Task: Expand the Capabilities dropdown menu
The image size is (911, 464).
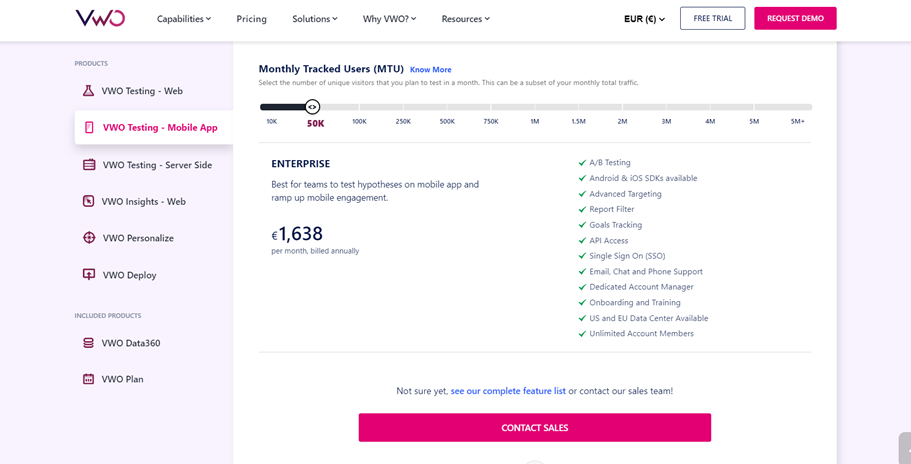Action: pyautogui.click(x=184, y=19)
